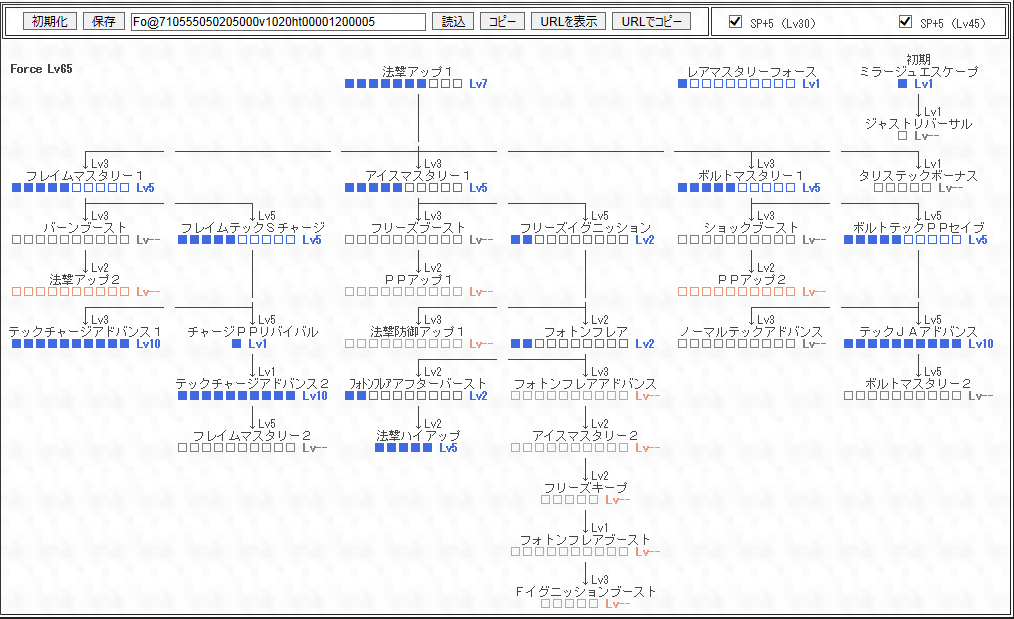
Task: Set level on the ボルトテックPPセイブ level bar
Action: click(x=903, y=239)
